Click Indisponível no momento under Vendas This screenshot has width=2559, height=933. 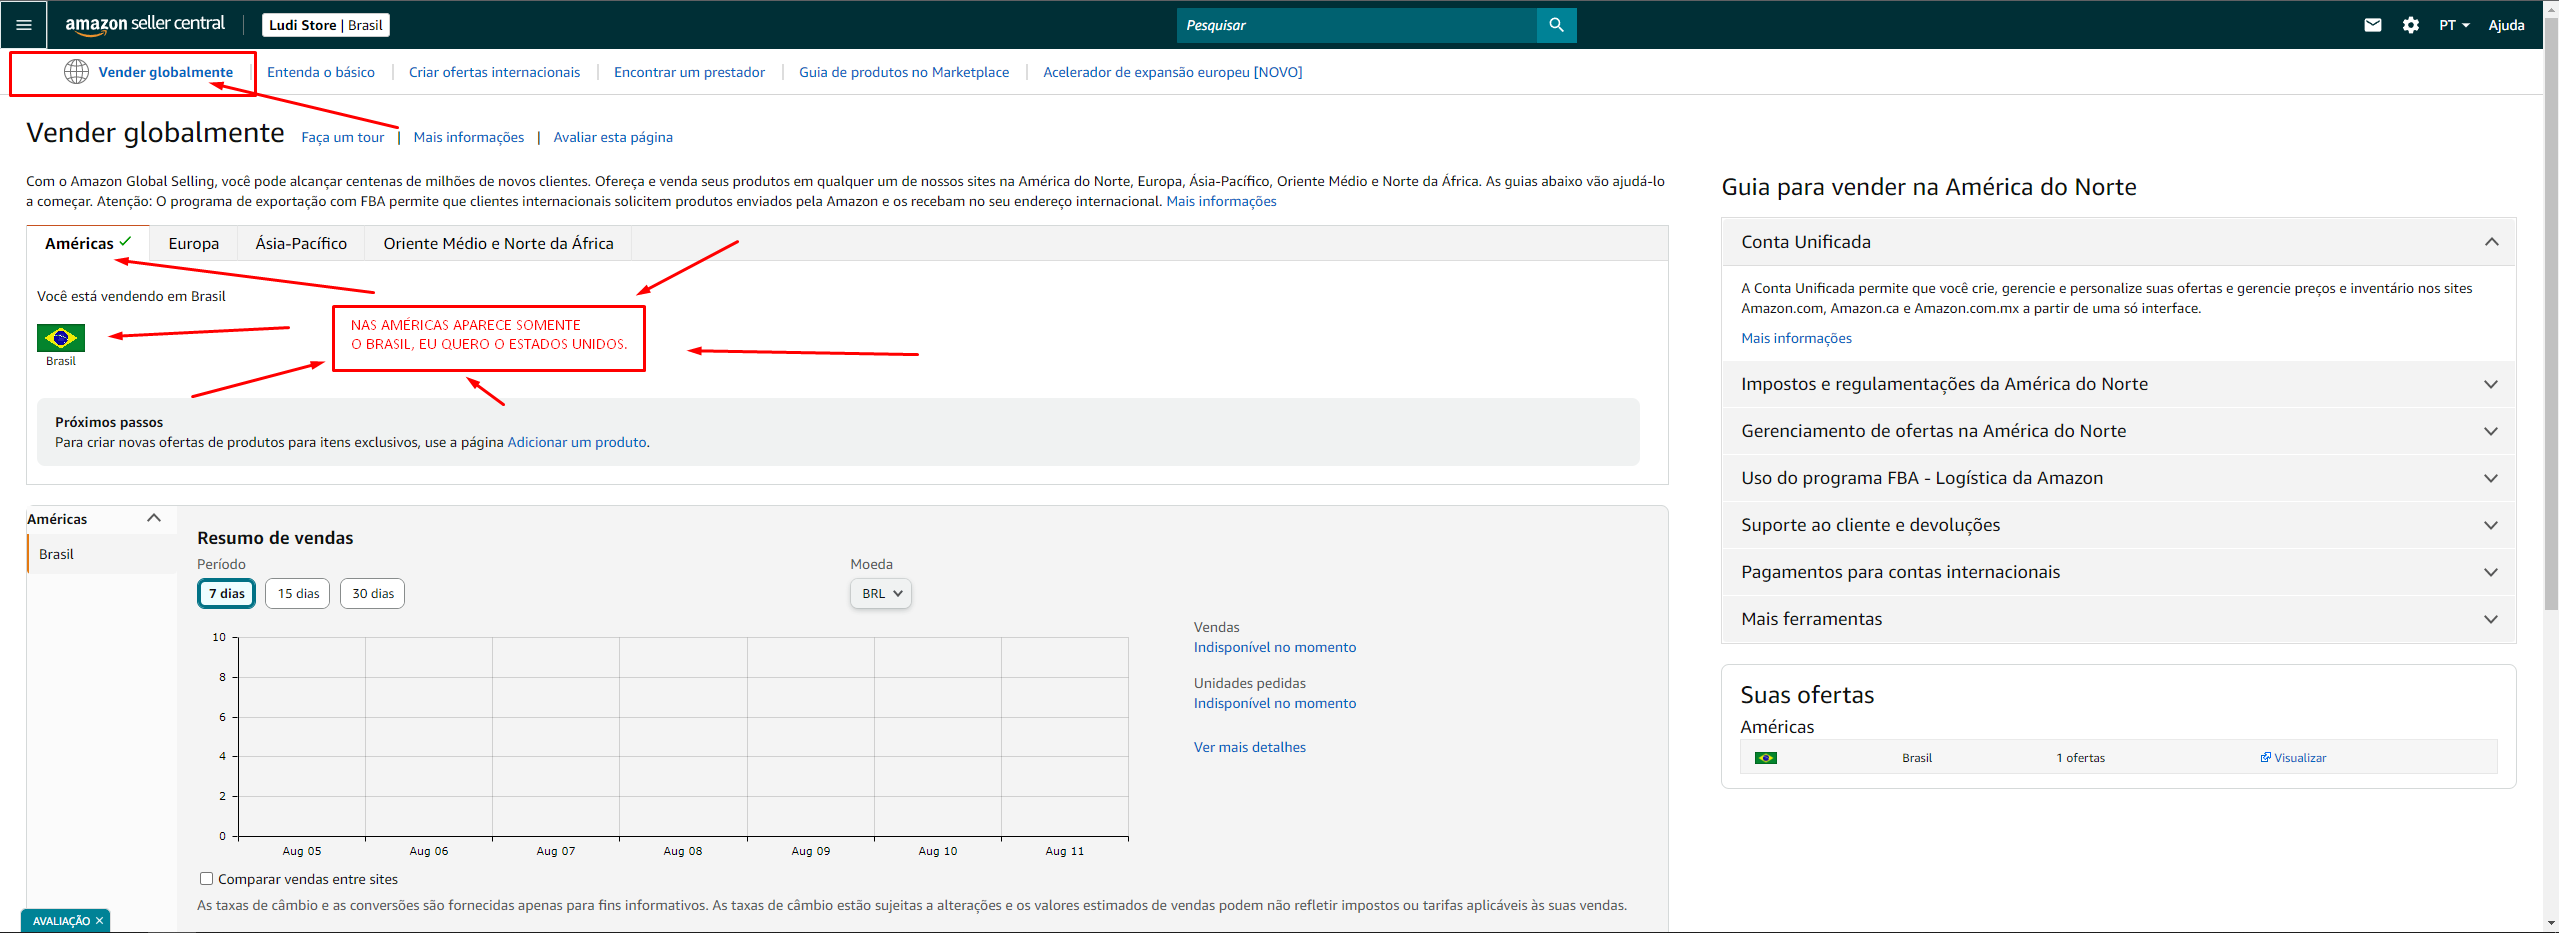click(x=1275, y=647)
